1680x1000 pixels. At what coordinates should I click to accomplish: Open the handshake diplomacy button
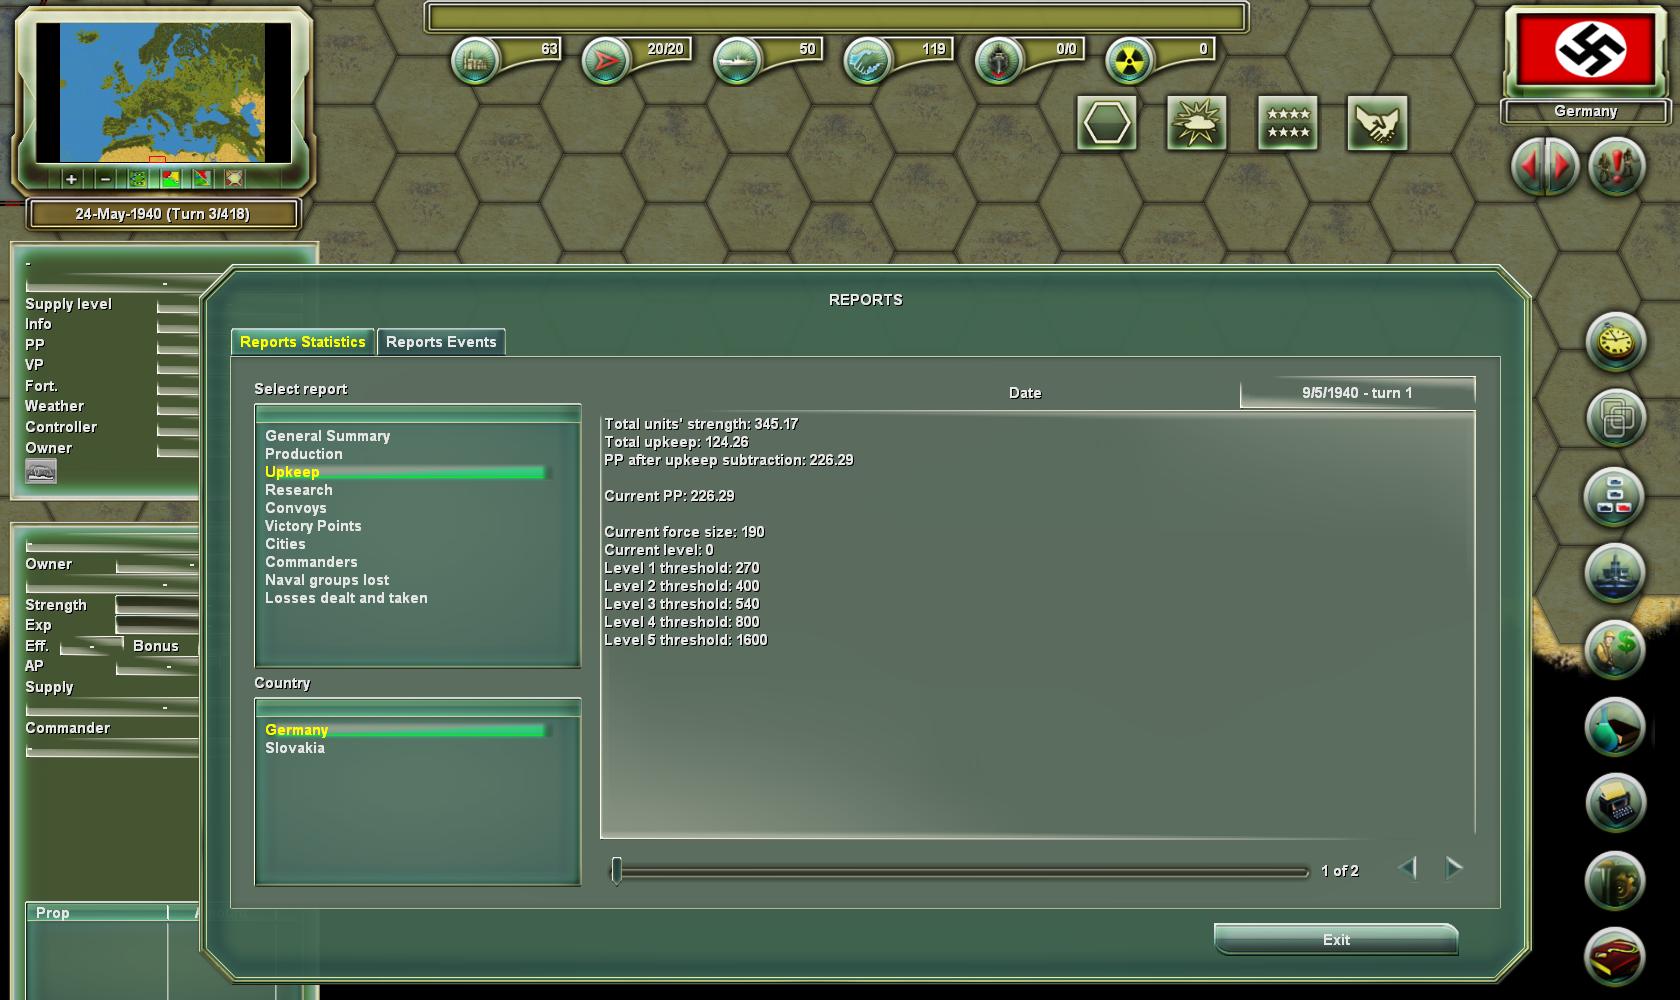point(1378,123)
